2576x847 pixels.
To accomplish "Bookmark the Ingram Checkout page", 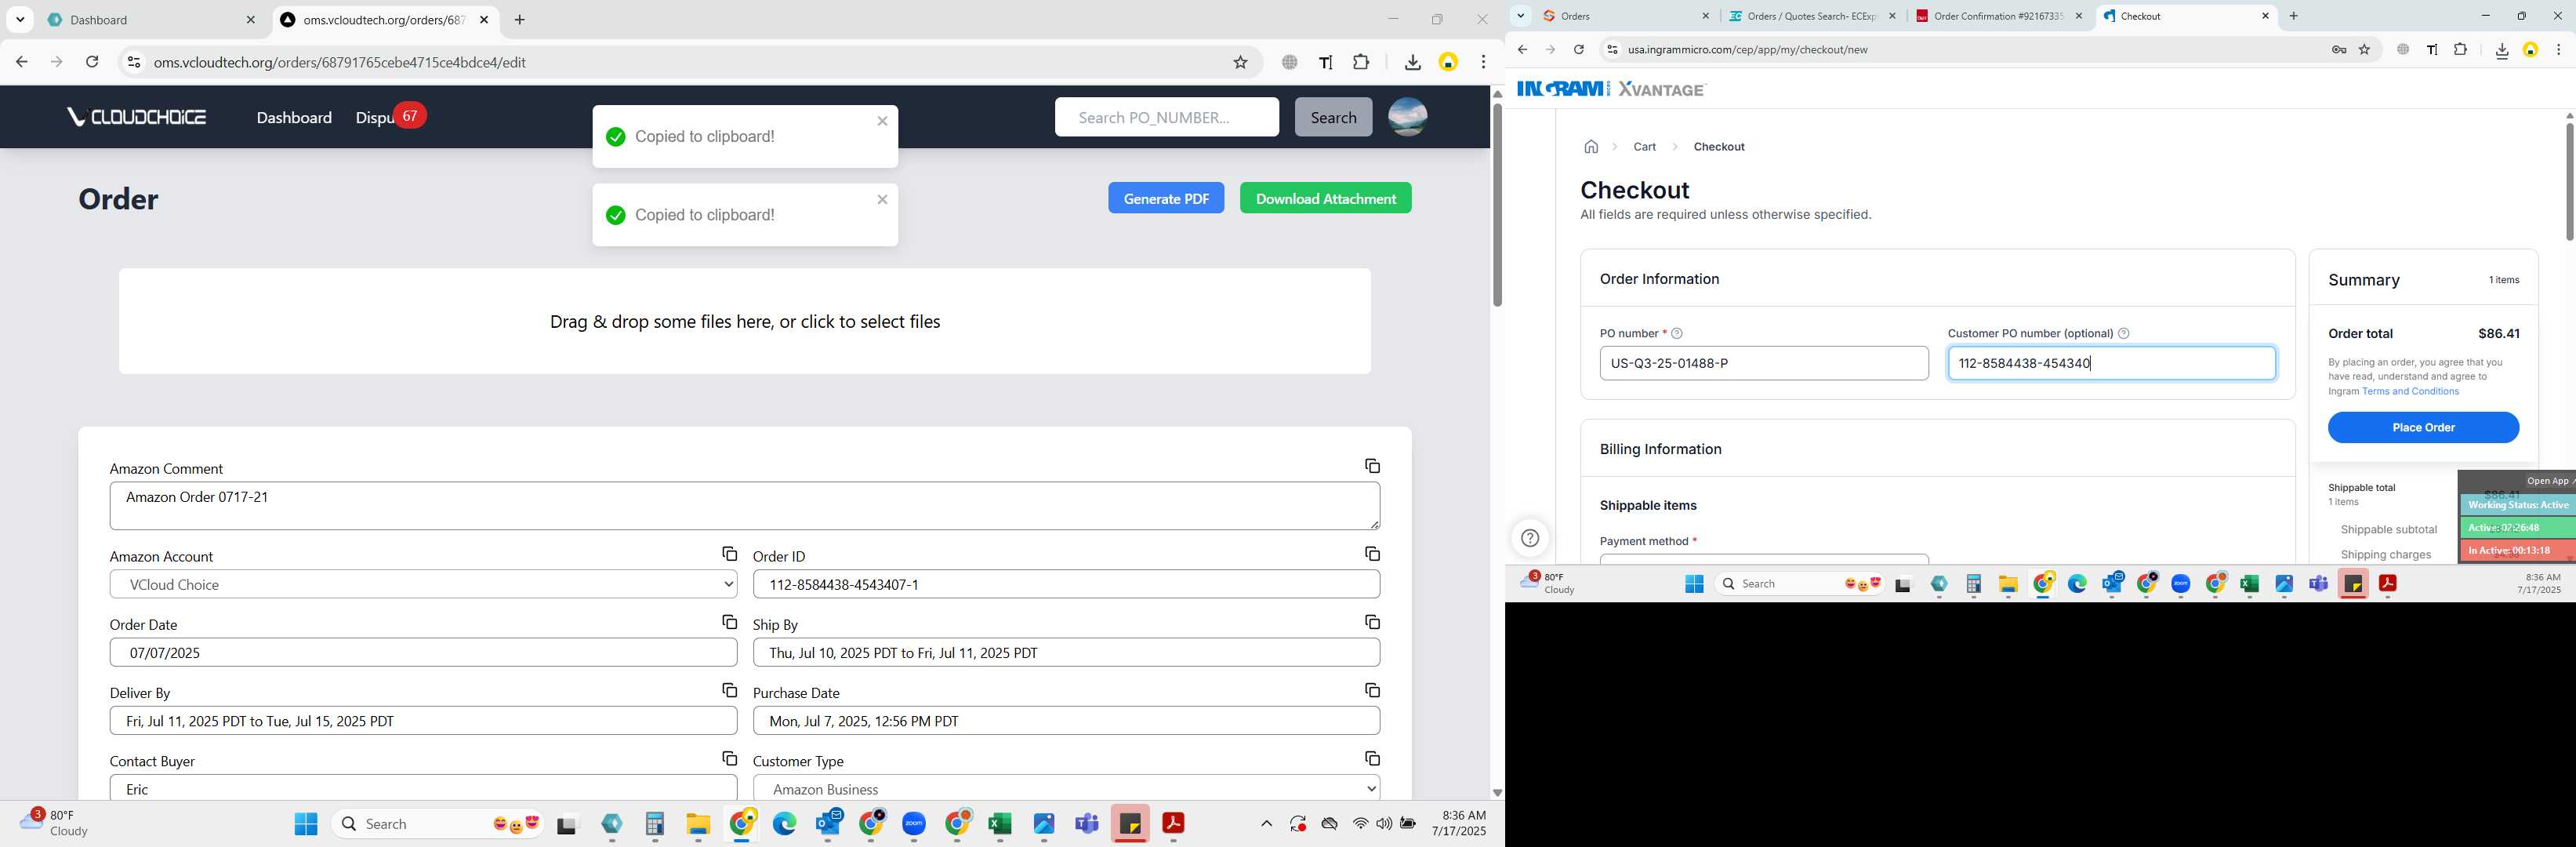I will point(2364,49).
